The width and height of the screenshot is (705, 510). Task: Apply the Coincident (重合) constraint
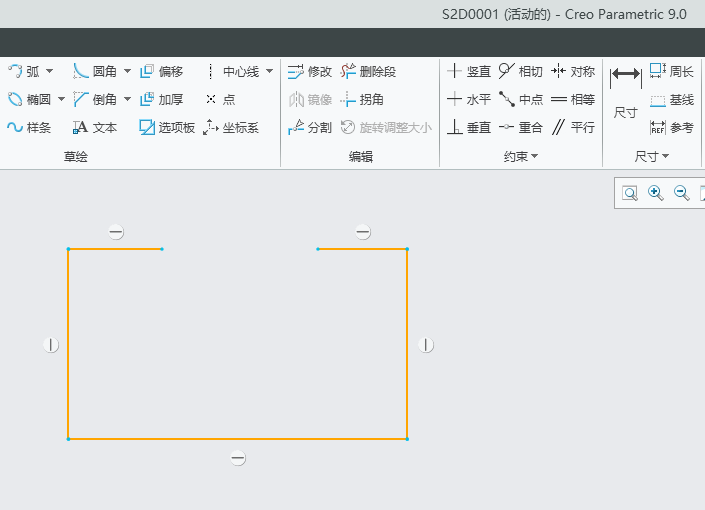[521, 128]
